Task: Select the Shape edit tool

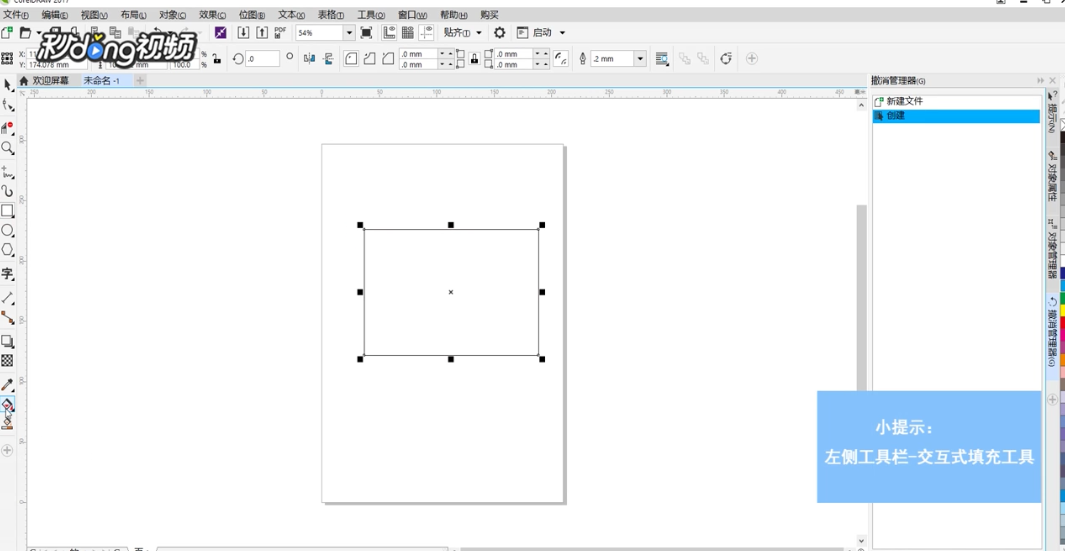Action: coord(7,105)
